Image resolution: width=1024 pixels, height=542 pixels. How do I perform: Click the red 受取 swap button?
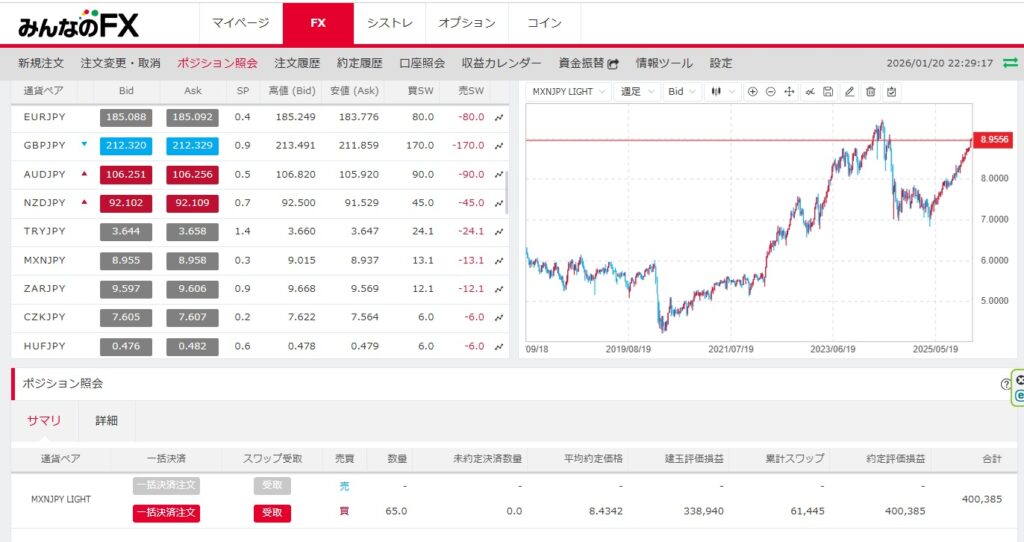click(x=272, y=512)
